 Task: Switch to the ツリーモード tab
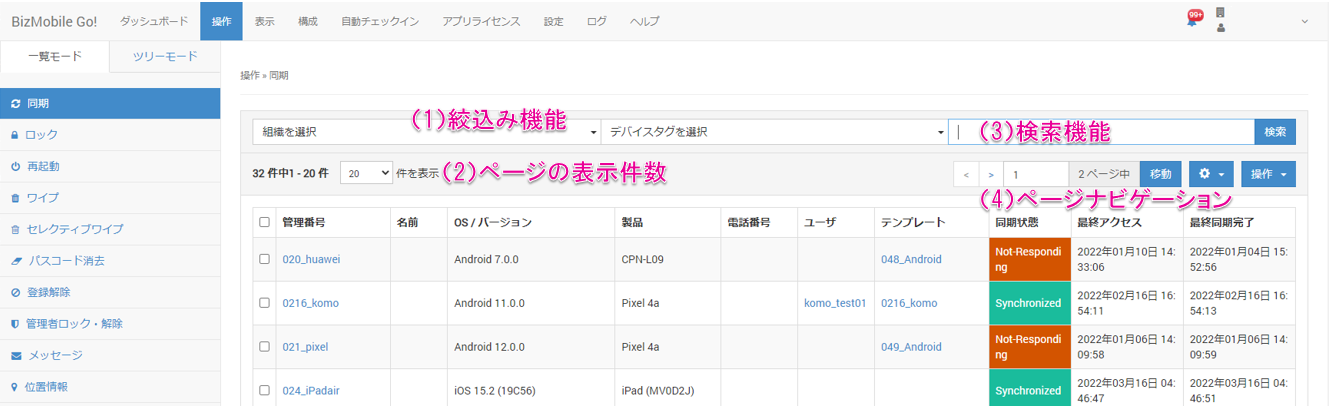165,56
